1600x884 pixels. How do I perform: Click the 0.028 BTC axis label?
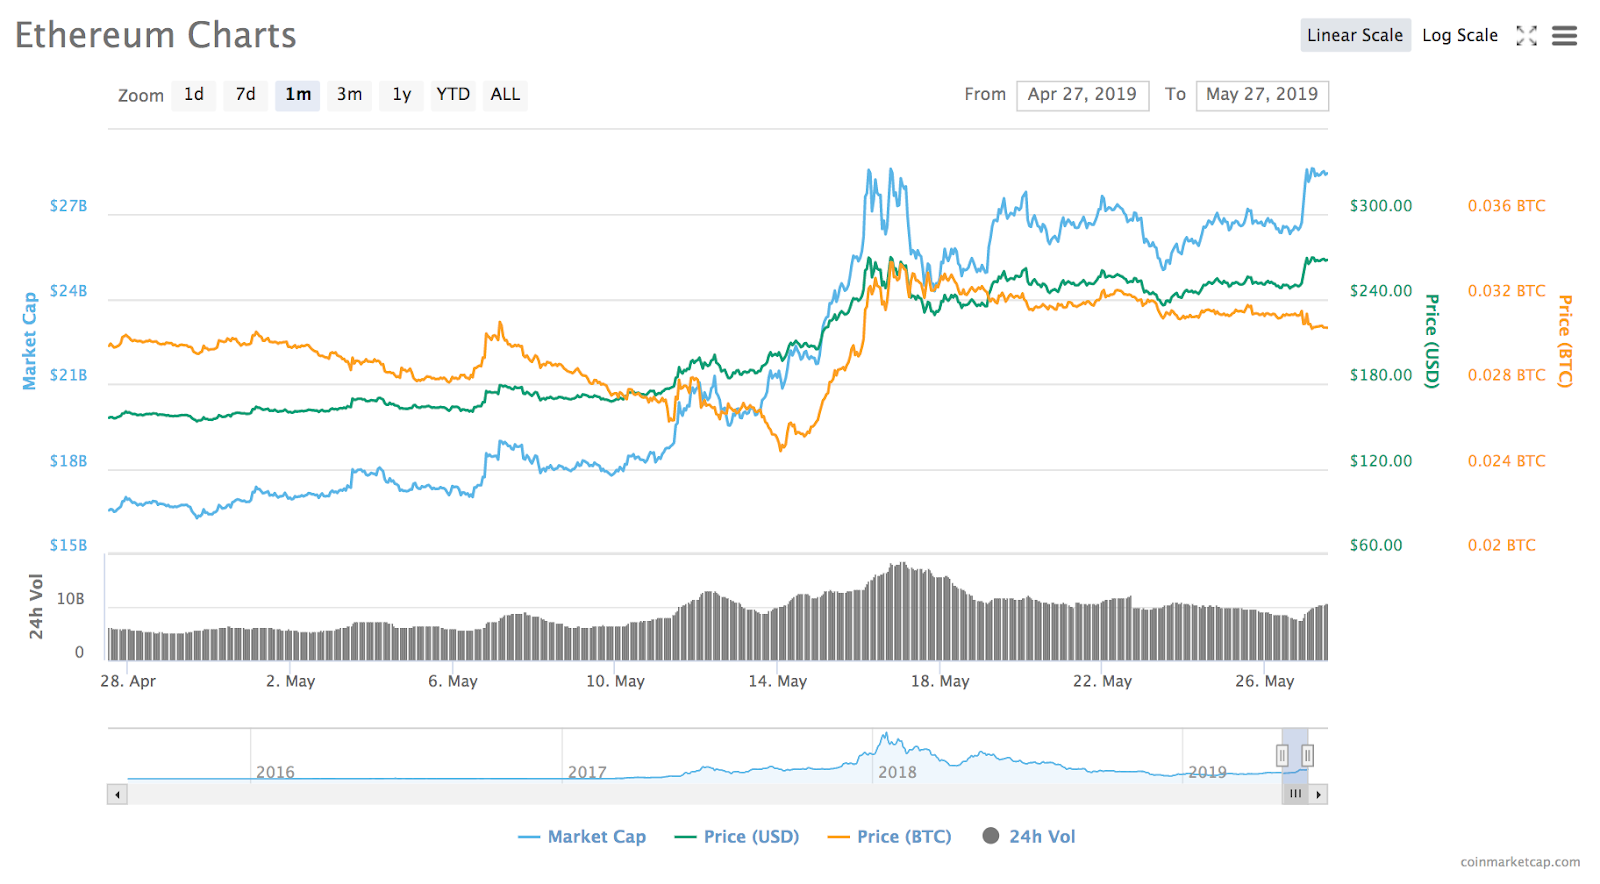[x=1507, y=375]
